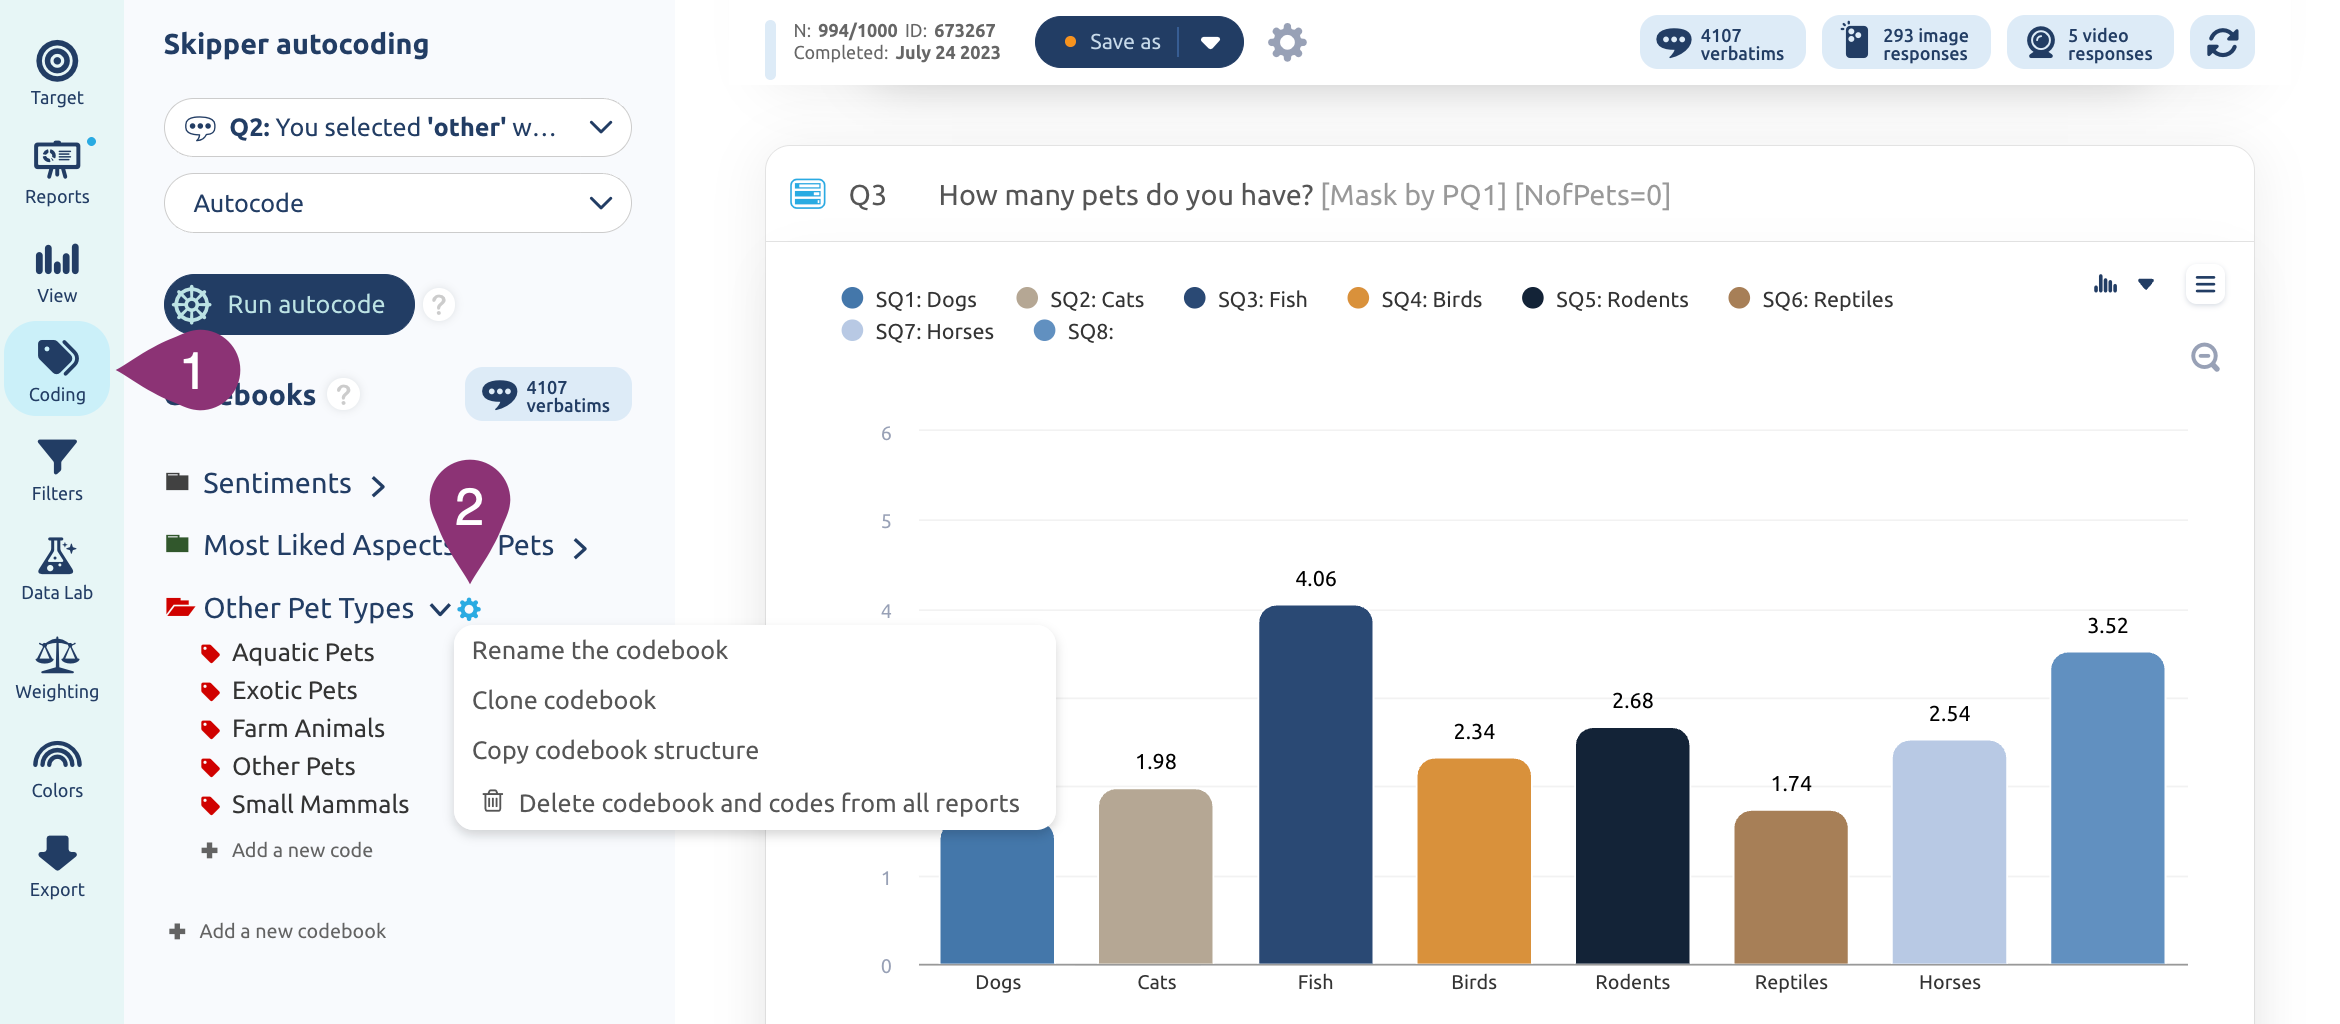Toggle SQ4: Birds legend series

pos(1414,299)
